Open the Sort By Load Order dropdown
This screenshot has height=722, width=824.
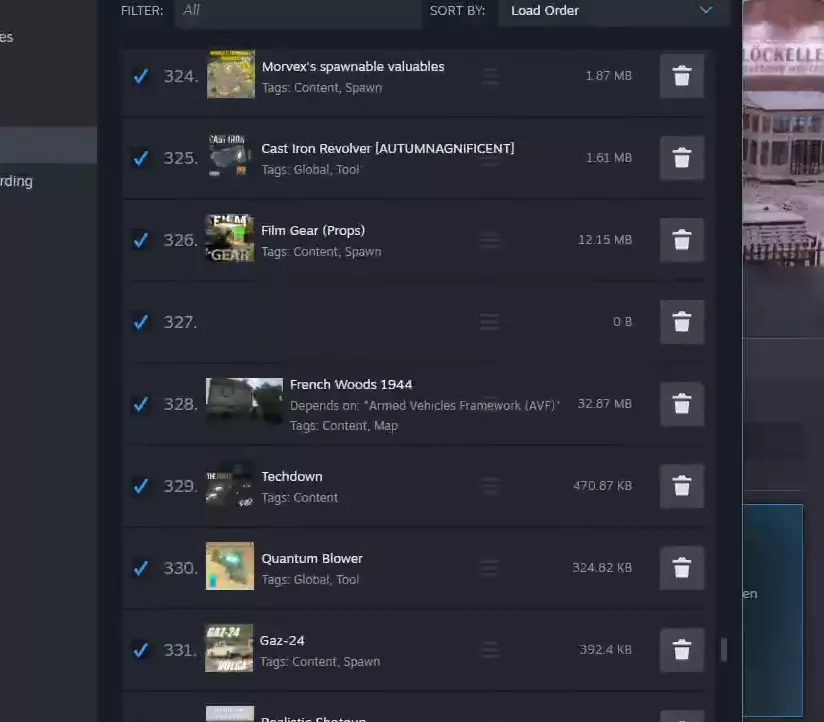pyautogui.click(x=613, y=11)
